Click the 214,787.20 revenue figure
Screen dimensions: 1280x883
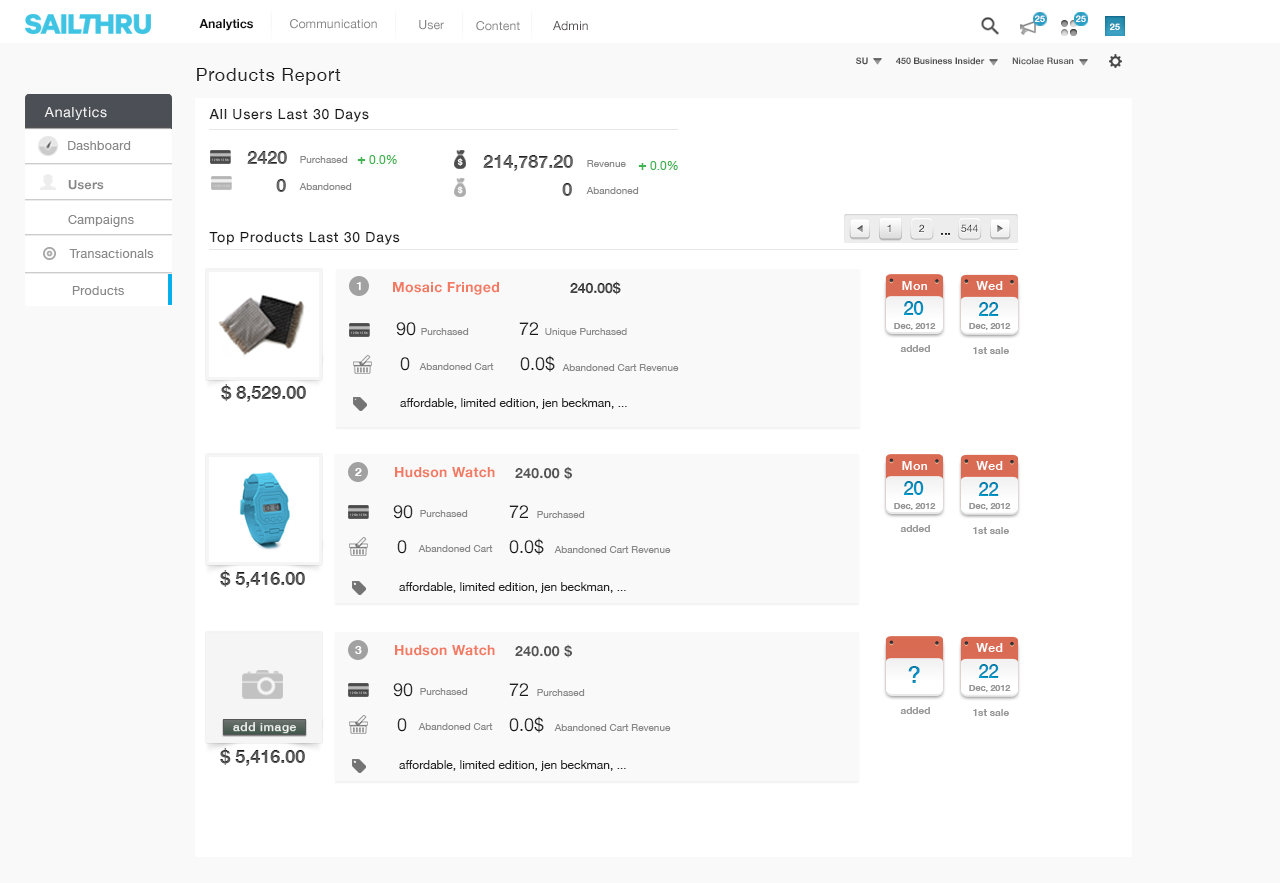pyautogui.click(x=528, y=162)
